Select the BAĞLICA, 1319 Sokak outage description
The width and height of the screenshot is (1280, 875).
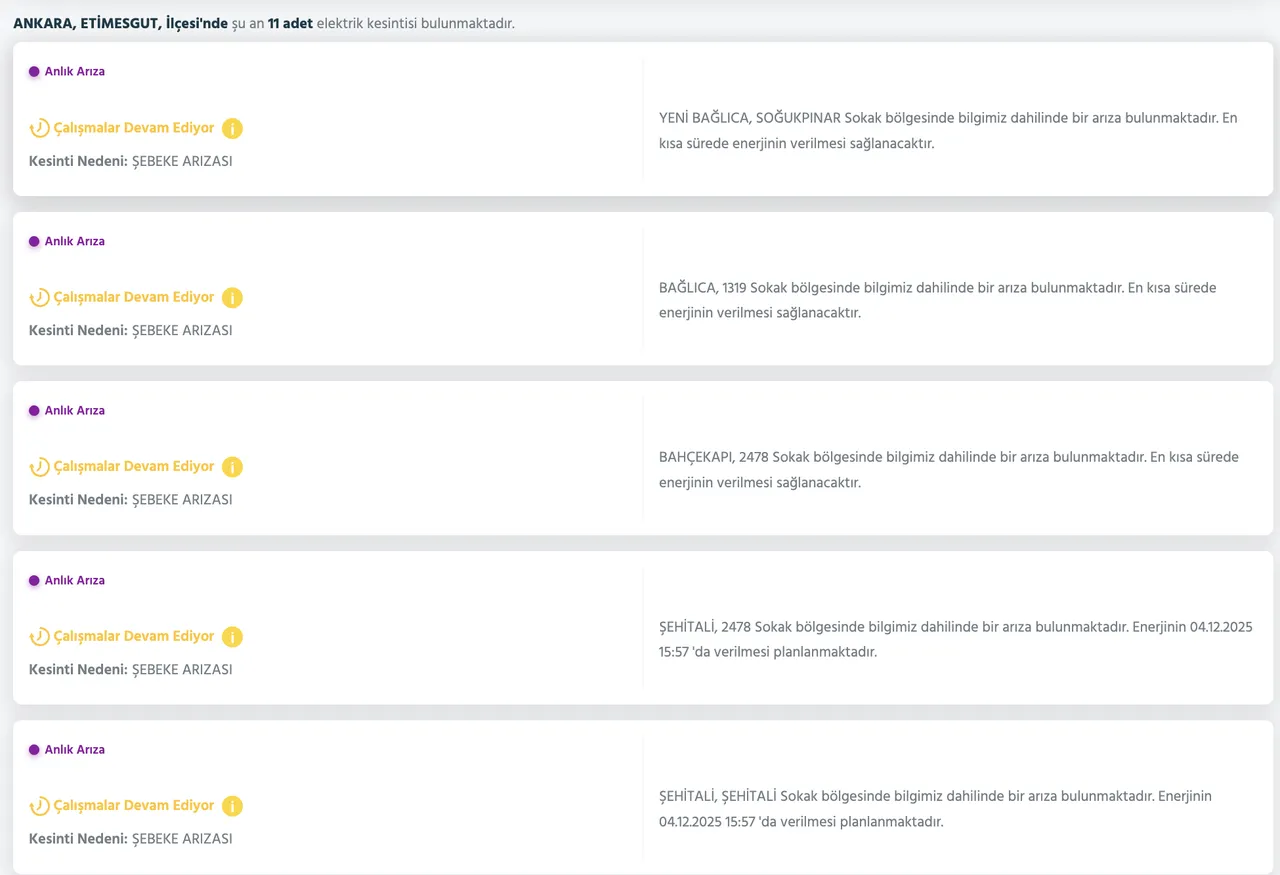pyautogui.click(x=937, y=300)
